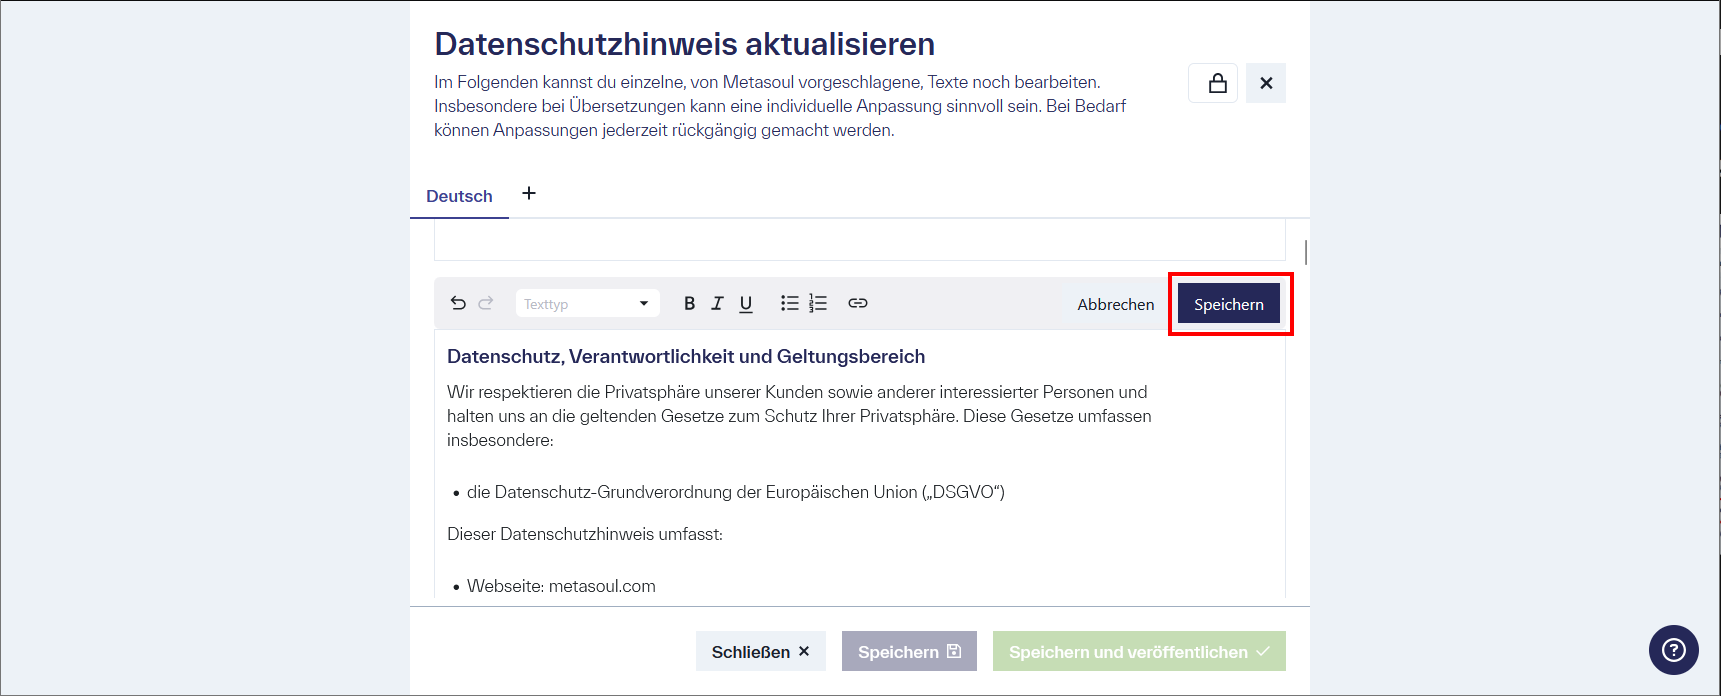1721x696 pixels.
Task: Click the text Dieser Datenschutzhinweis umfasst:
Action: 585,534
